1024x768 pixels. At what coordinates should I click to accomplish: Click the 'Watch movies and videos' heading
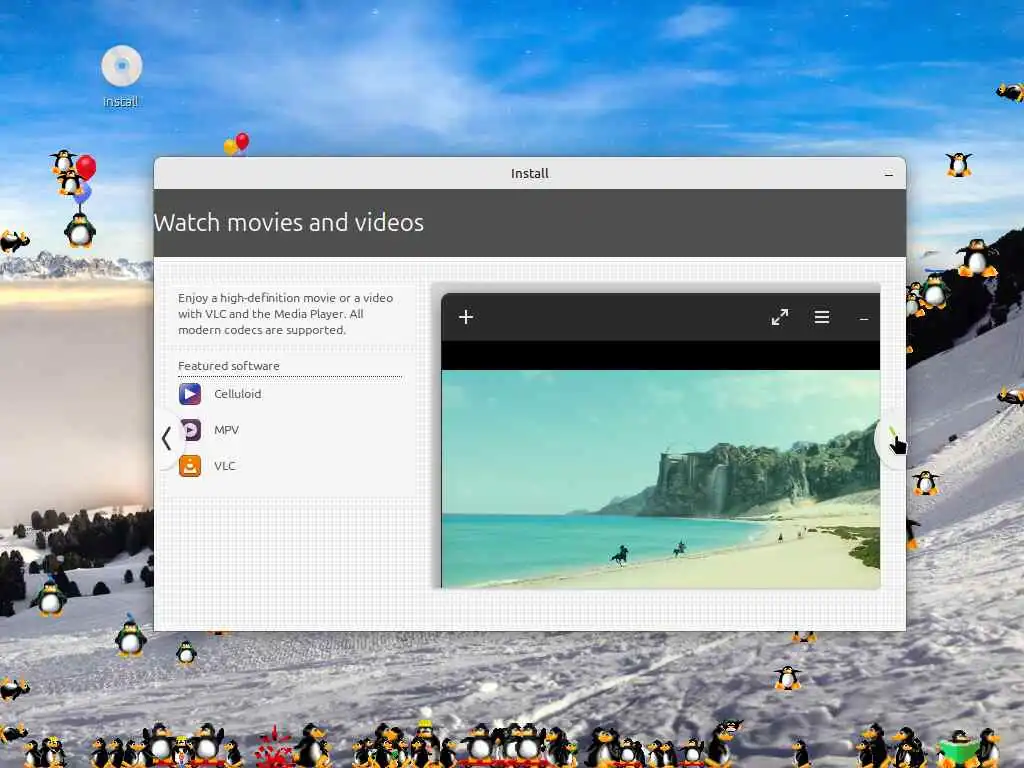(289, 223)
